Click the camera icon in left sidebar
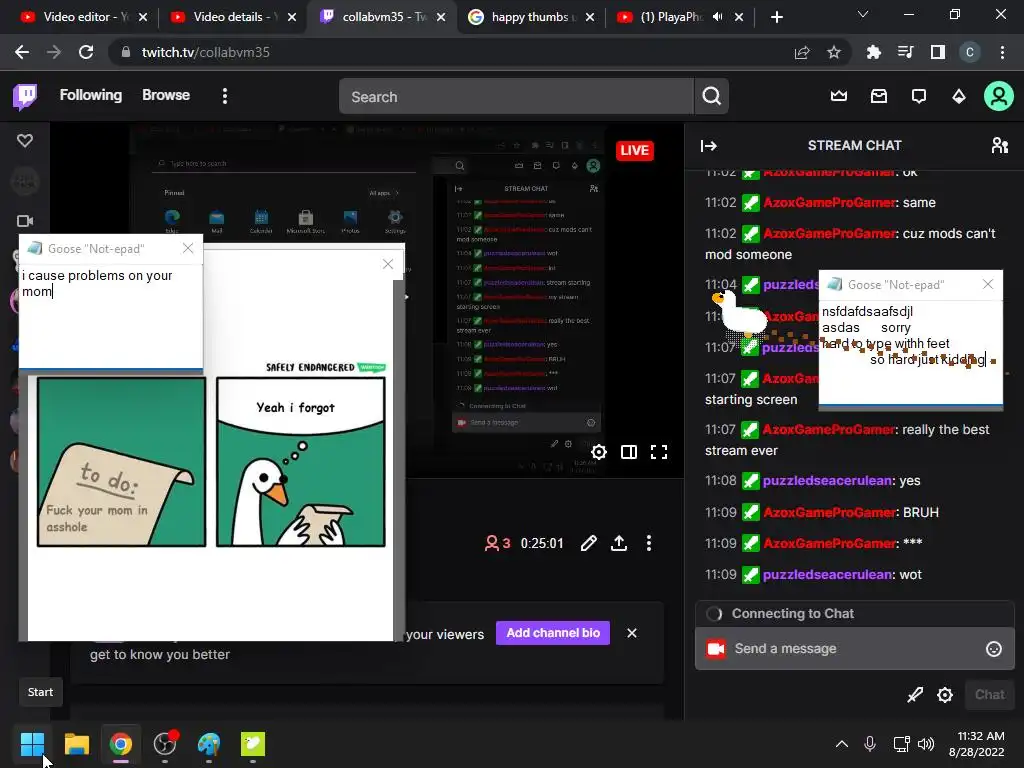 [x=25, y=221]
